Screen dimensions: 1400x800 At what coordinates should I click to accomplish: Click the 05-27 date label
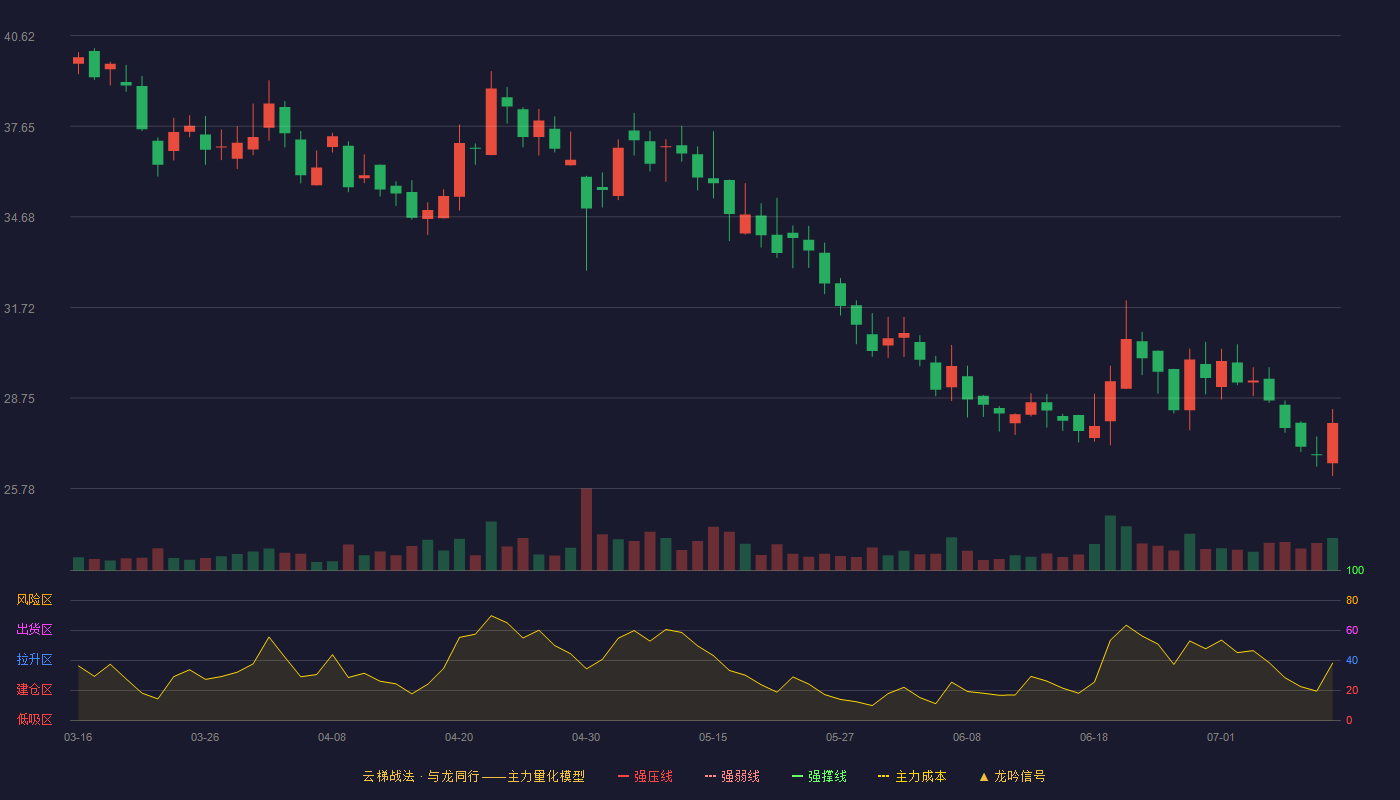pyautogui.click(x=840, y=737)
